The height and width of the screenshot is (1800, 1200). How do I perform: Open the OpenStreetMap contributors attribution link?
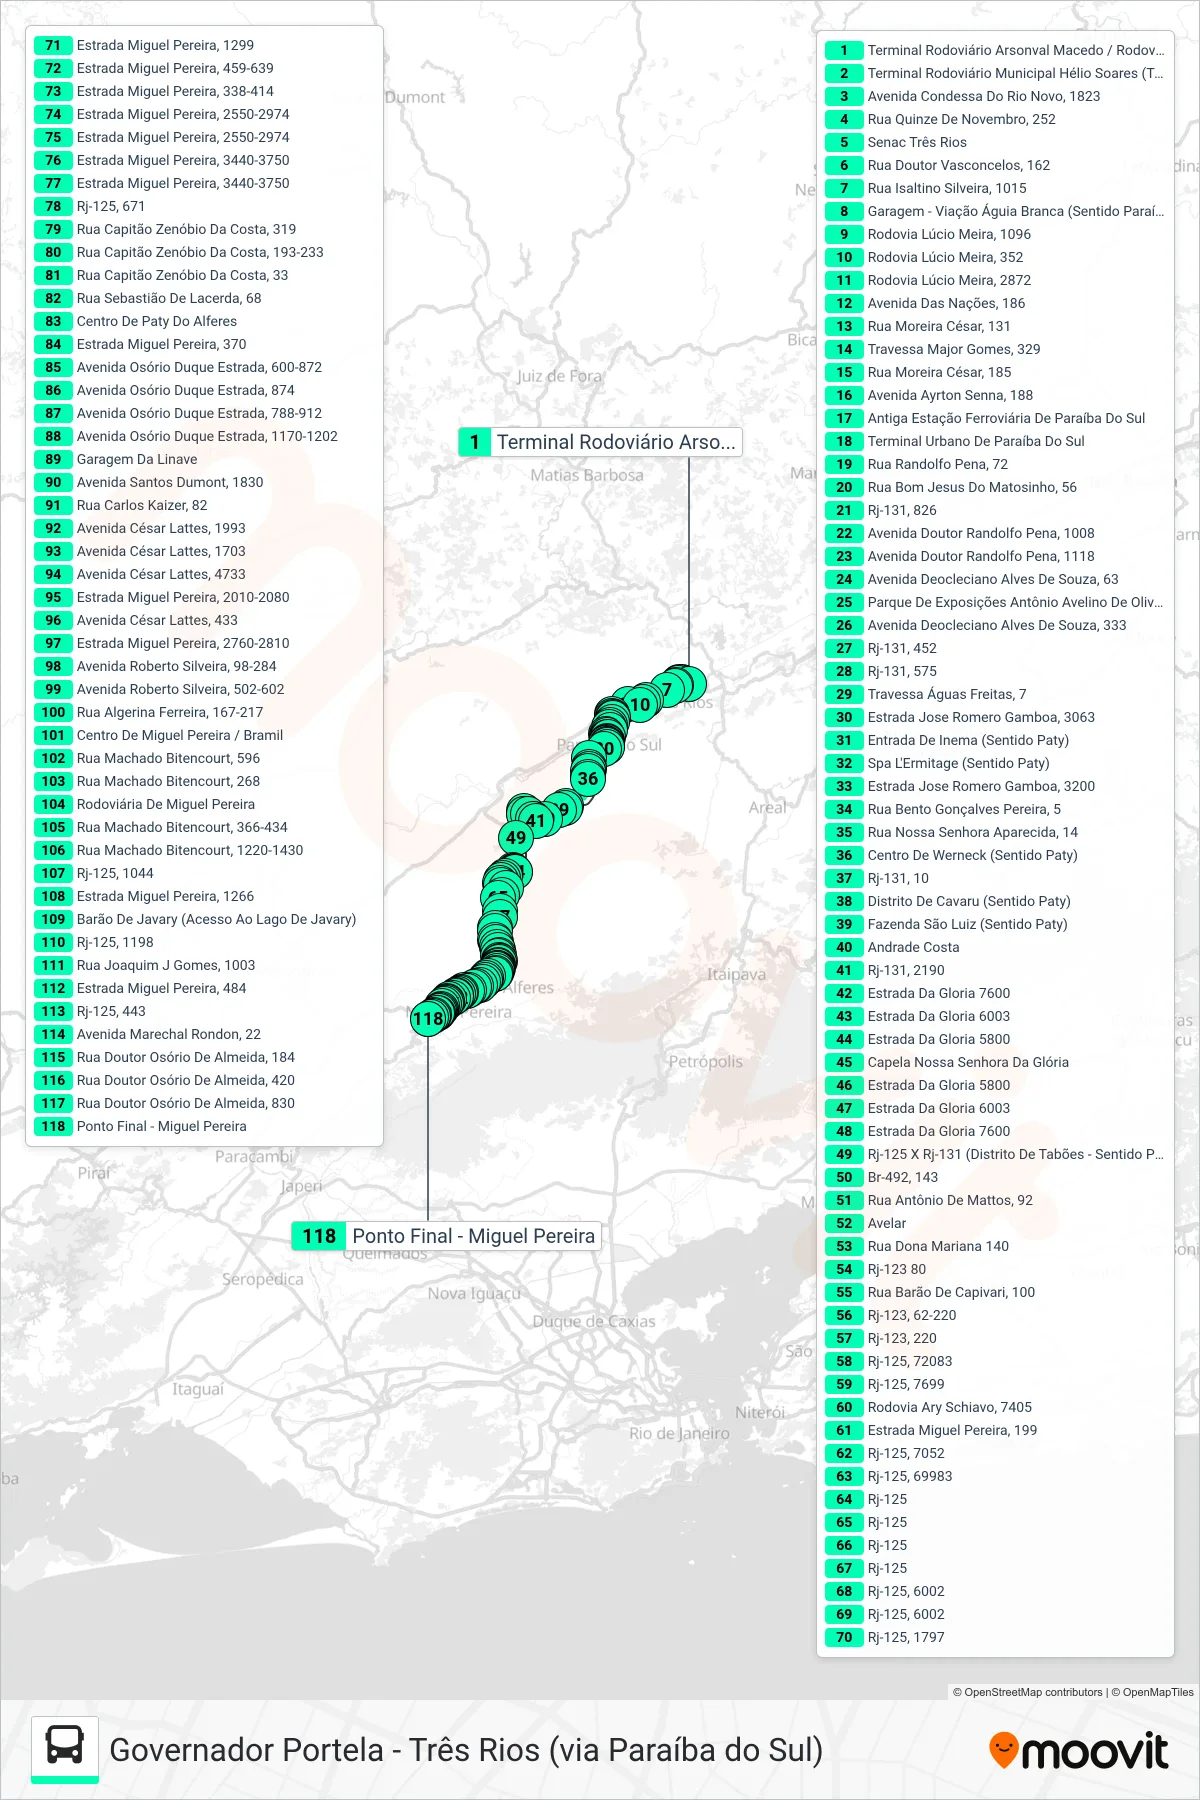pos(1027,1692)
